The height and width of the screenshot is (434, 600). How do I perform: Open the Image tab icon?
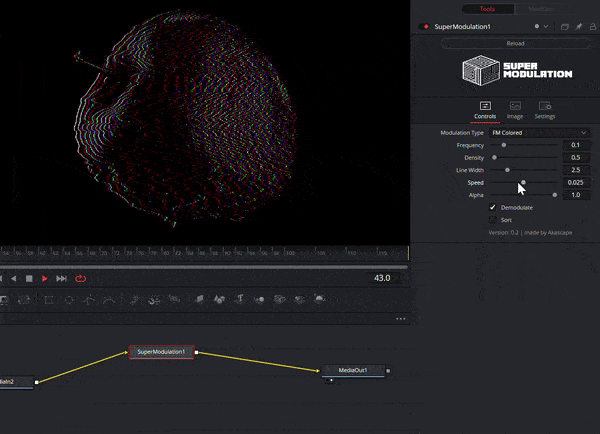[x=515, y=105]
